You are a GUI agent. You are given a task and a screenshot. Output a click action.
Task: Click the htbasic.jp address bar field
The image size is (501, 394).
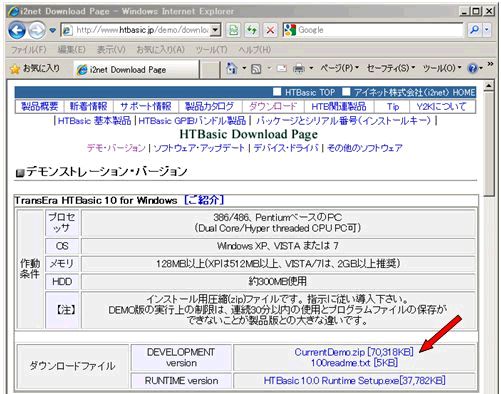(141, 30)
